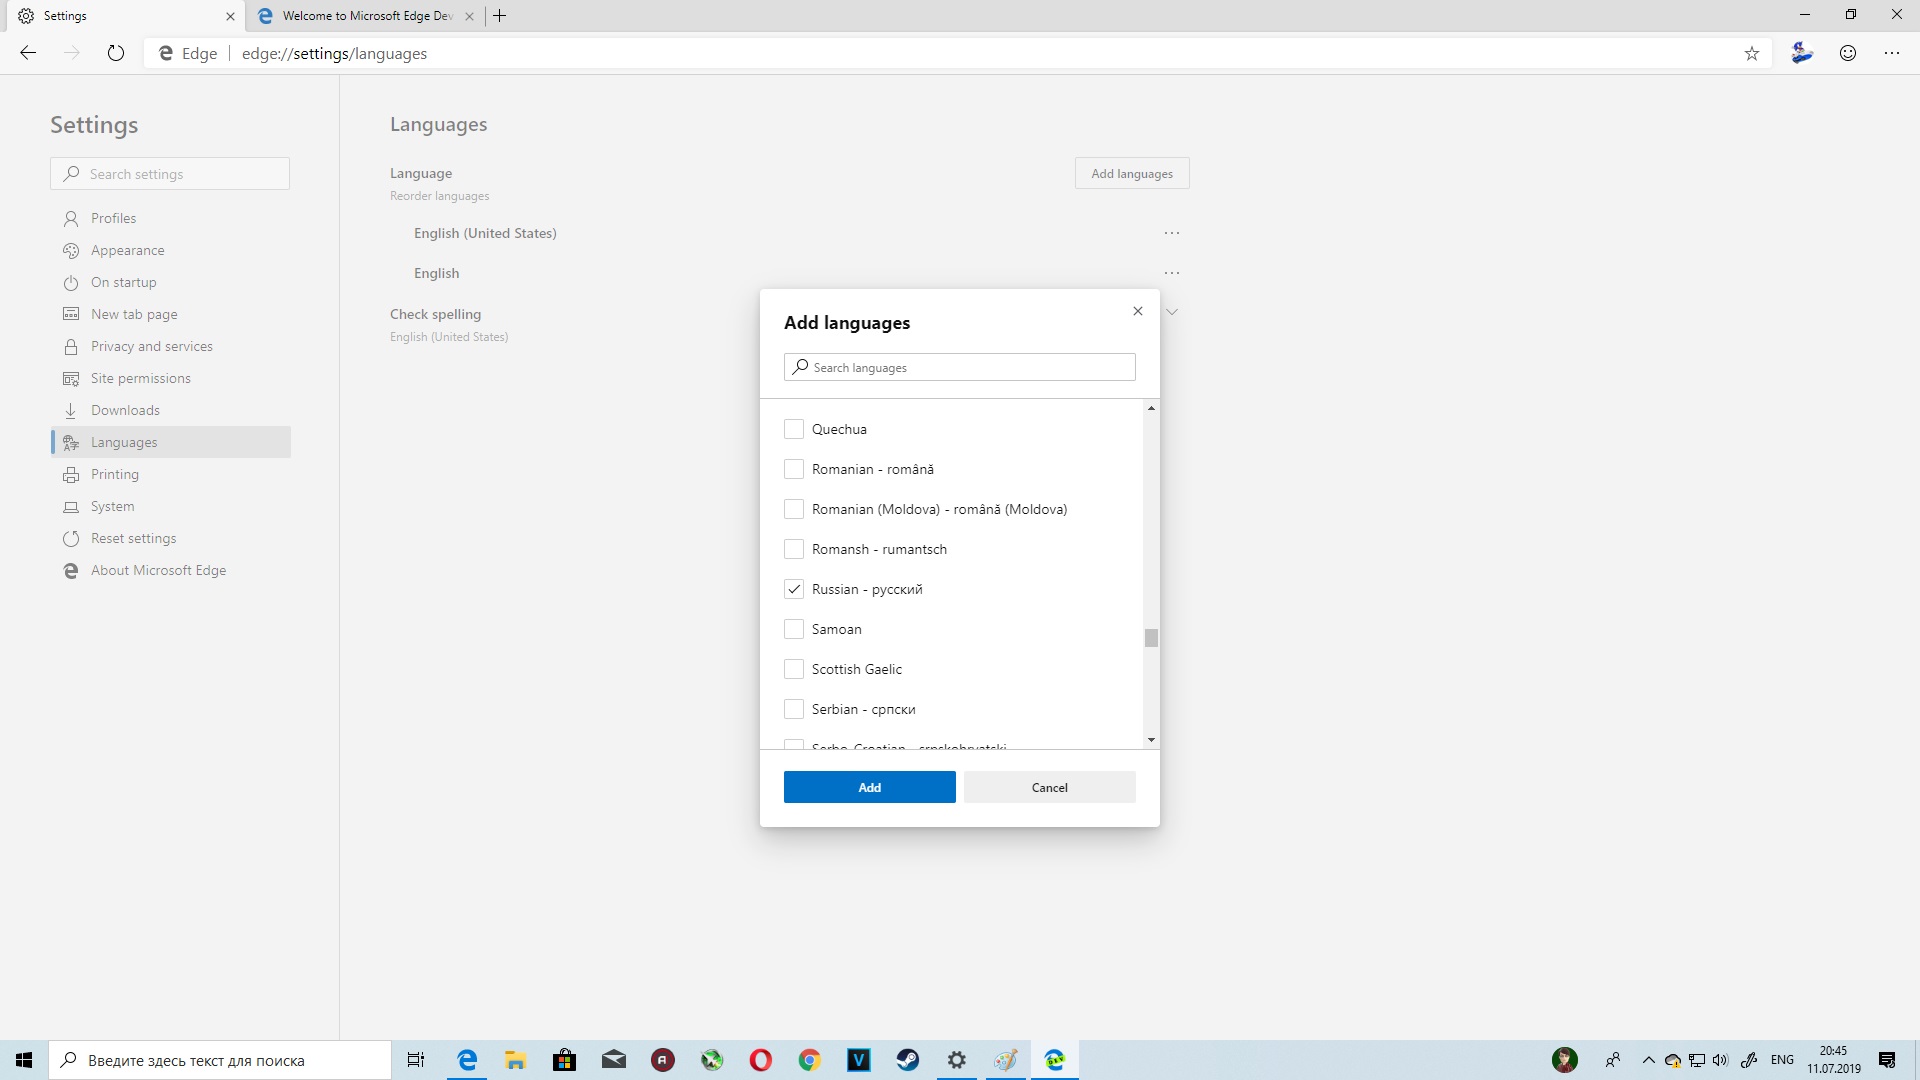
Task: Check the Scottish Gaelic checkbox
Action: [x=794, y=669]
